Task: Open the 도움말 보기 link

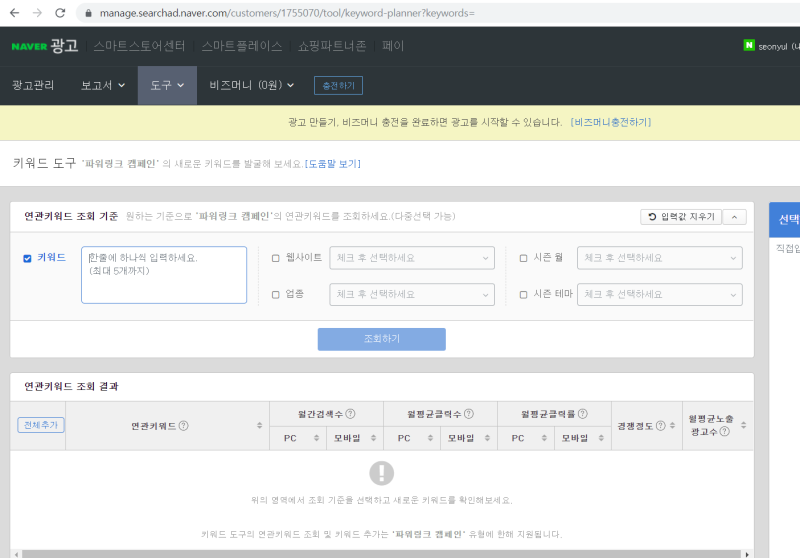Action: (x=333, y=164)
